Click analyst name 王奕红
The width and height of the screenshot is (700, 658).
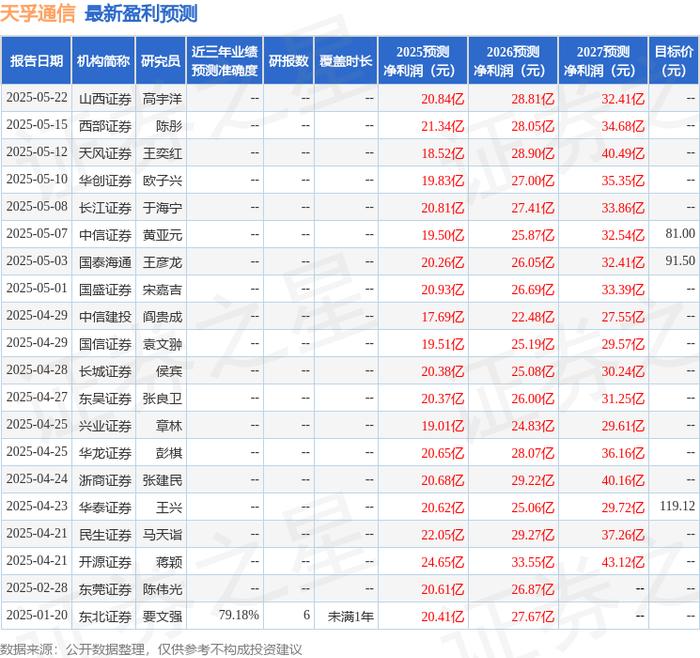coord(162,153)
